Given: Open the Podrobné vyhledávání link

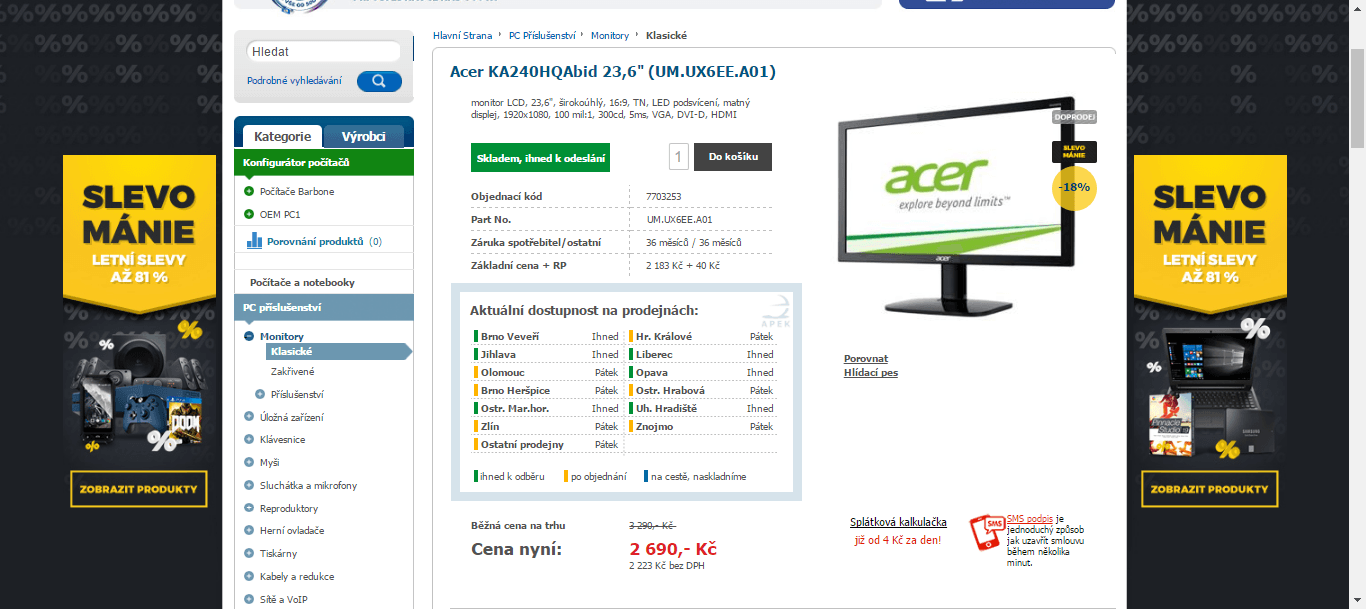Looking at the screenshot, I should (x=294, y=81).
